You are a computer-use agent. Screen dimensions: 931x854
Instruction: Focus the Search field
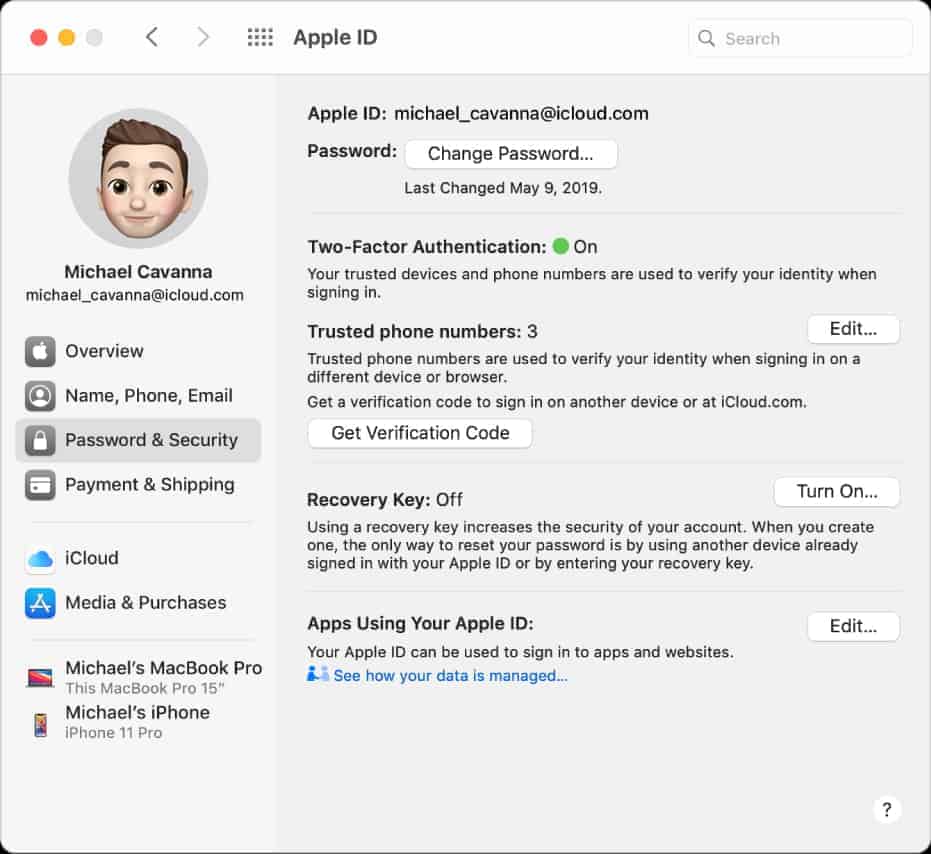(800, 39)
